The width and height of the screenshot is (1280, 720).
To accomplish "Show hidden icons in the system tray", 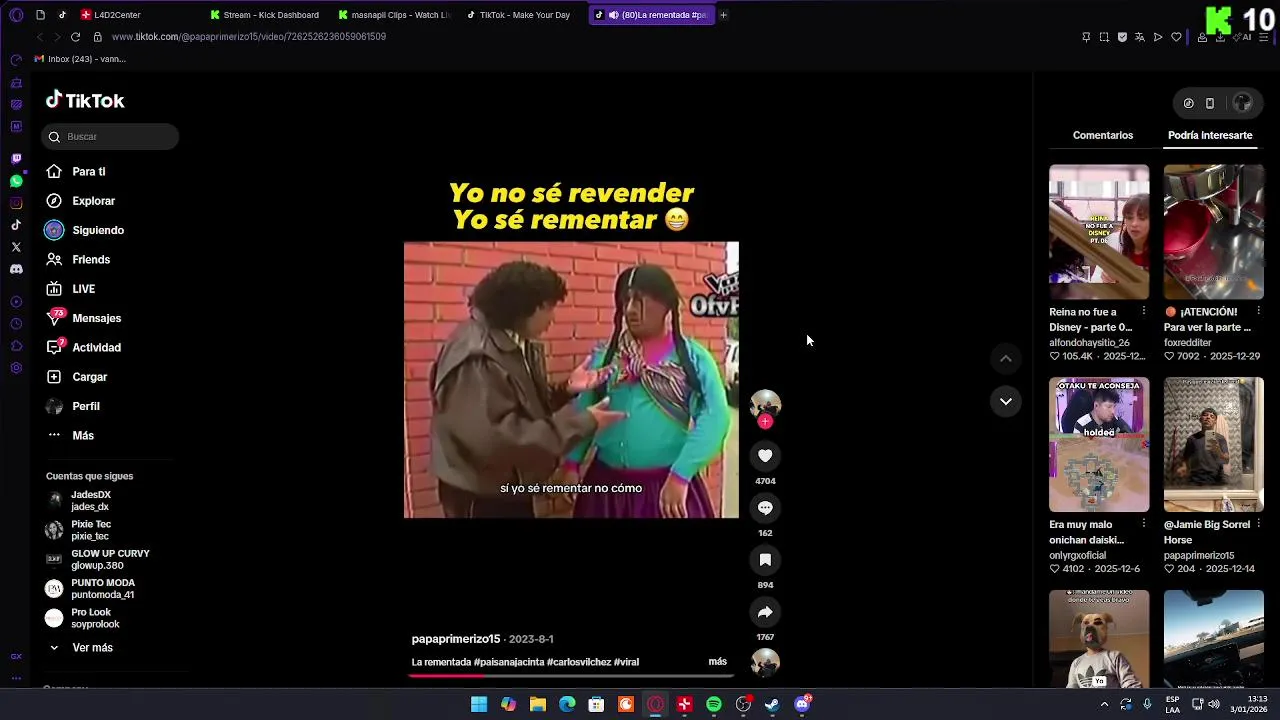I will [x=1104, y=705].
